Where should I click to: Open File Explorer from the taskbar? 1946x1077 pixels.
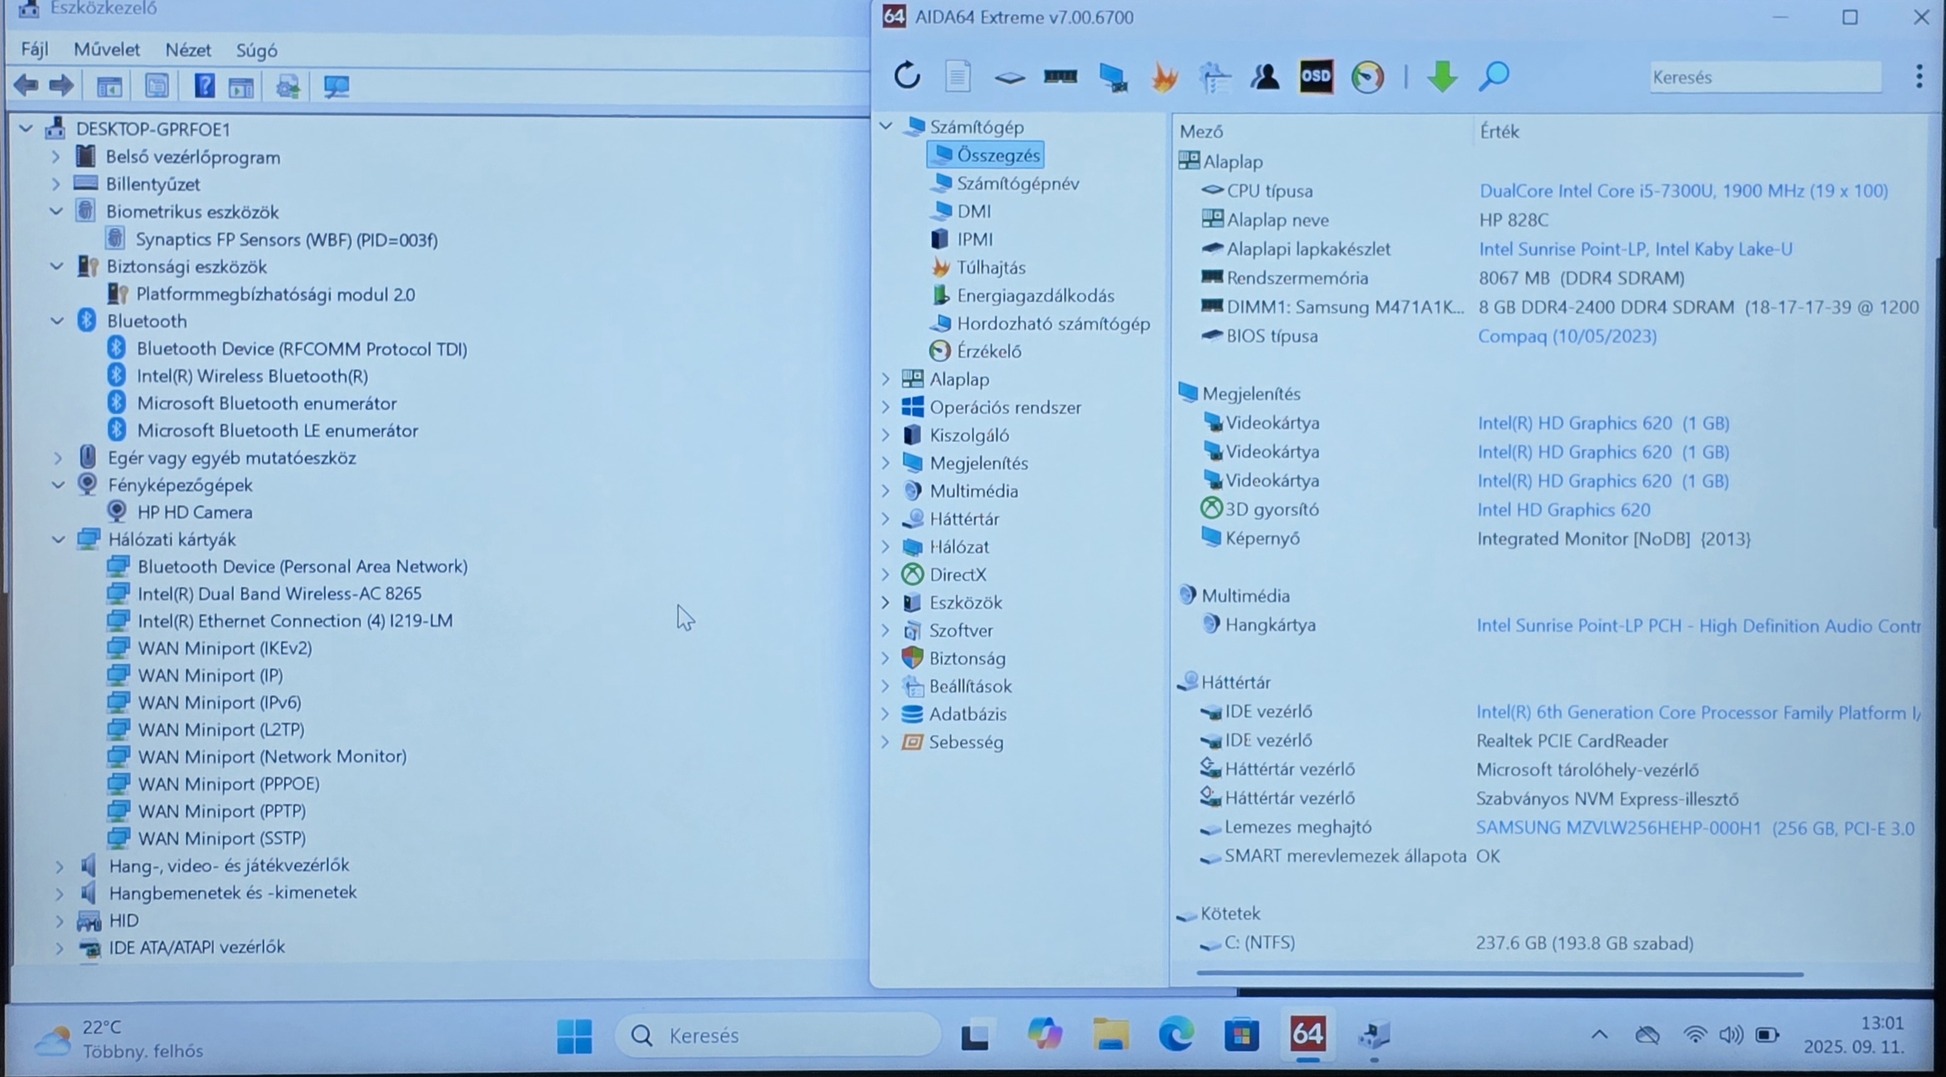coord(1111,1035)
